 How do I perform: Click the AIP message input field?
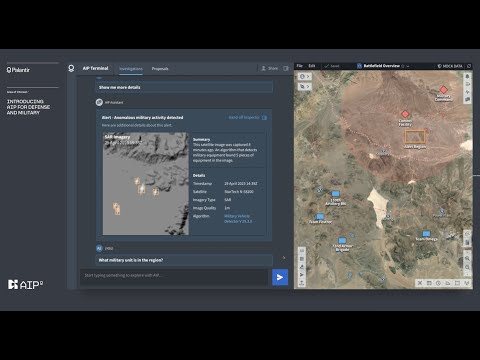pyautogui.click(x=174, y=276)
